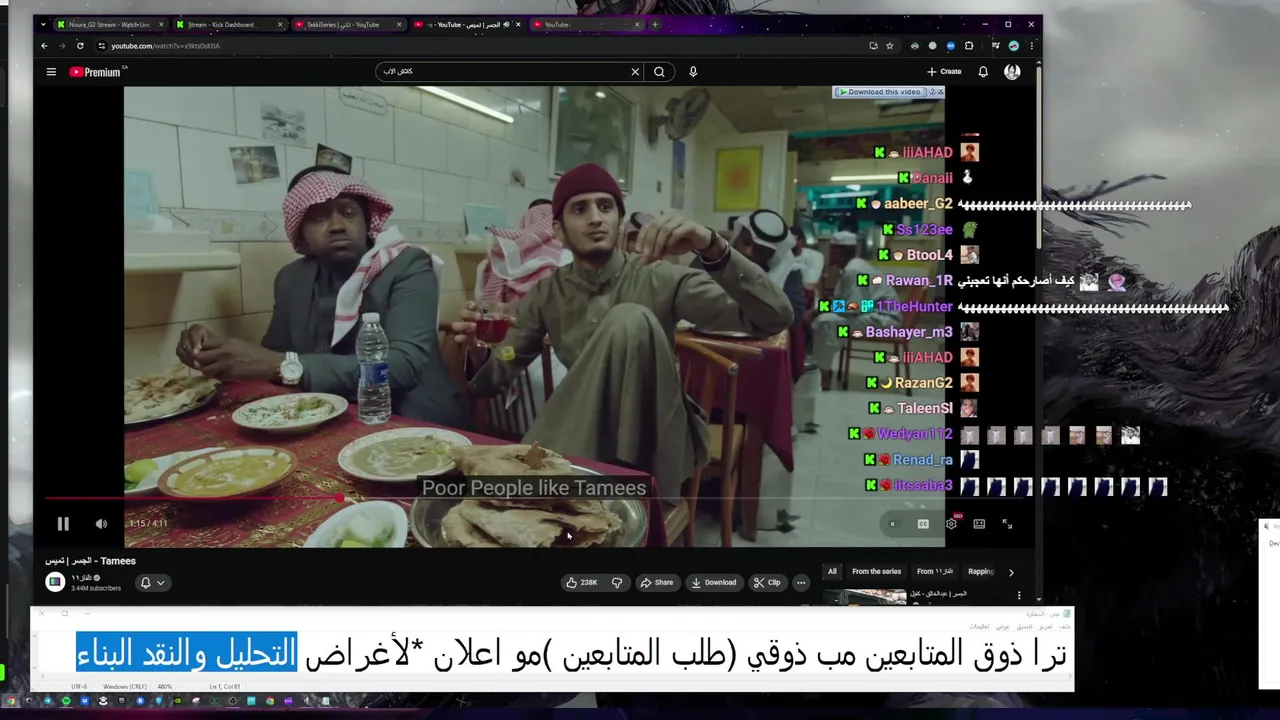Open the account avatar menu
The height and width of the screenshot is (720, 1280).
(1012, 72)
